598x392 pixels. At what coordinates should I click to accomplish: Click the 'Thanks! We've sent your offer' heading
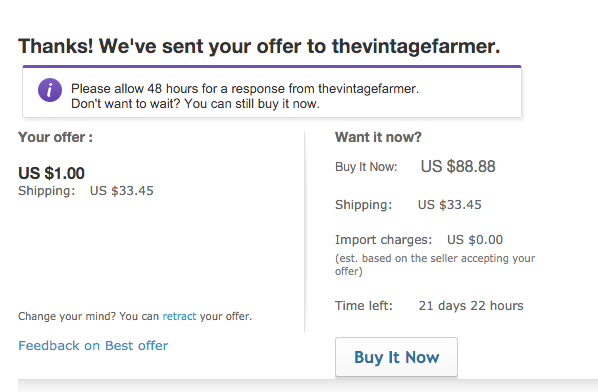pos(259,46)
